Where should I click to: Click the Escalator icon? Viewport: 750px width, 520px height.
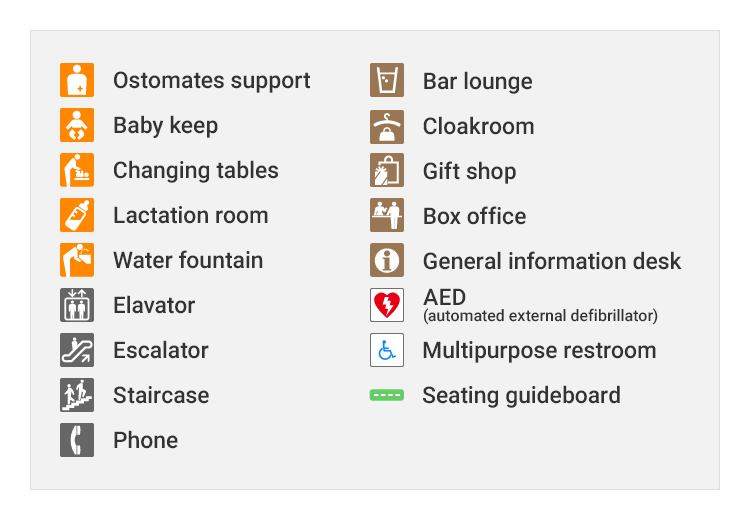77,350
